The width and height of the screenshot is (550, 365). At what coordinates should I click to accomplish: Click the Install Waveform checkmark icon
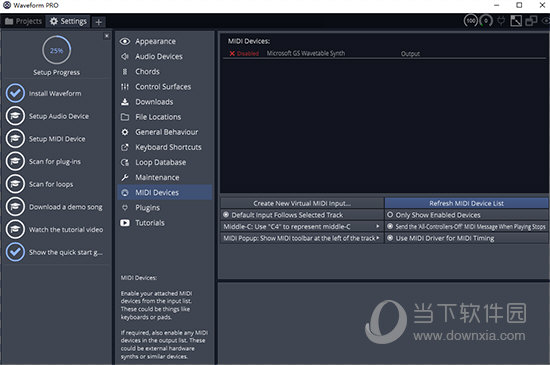point(15,93)
